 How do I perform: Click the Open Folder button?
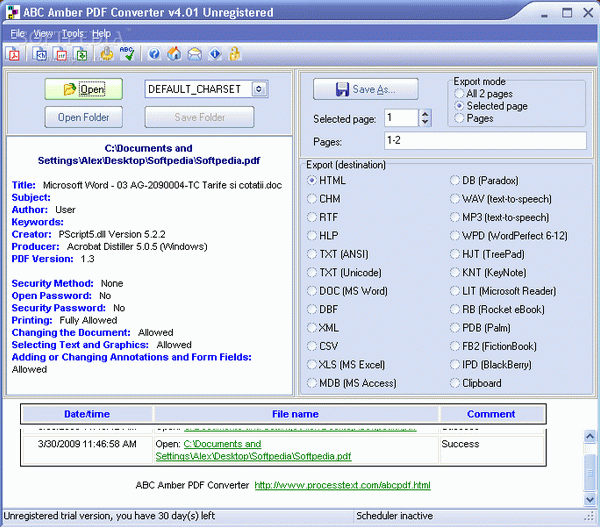pos(84,117)
